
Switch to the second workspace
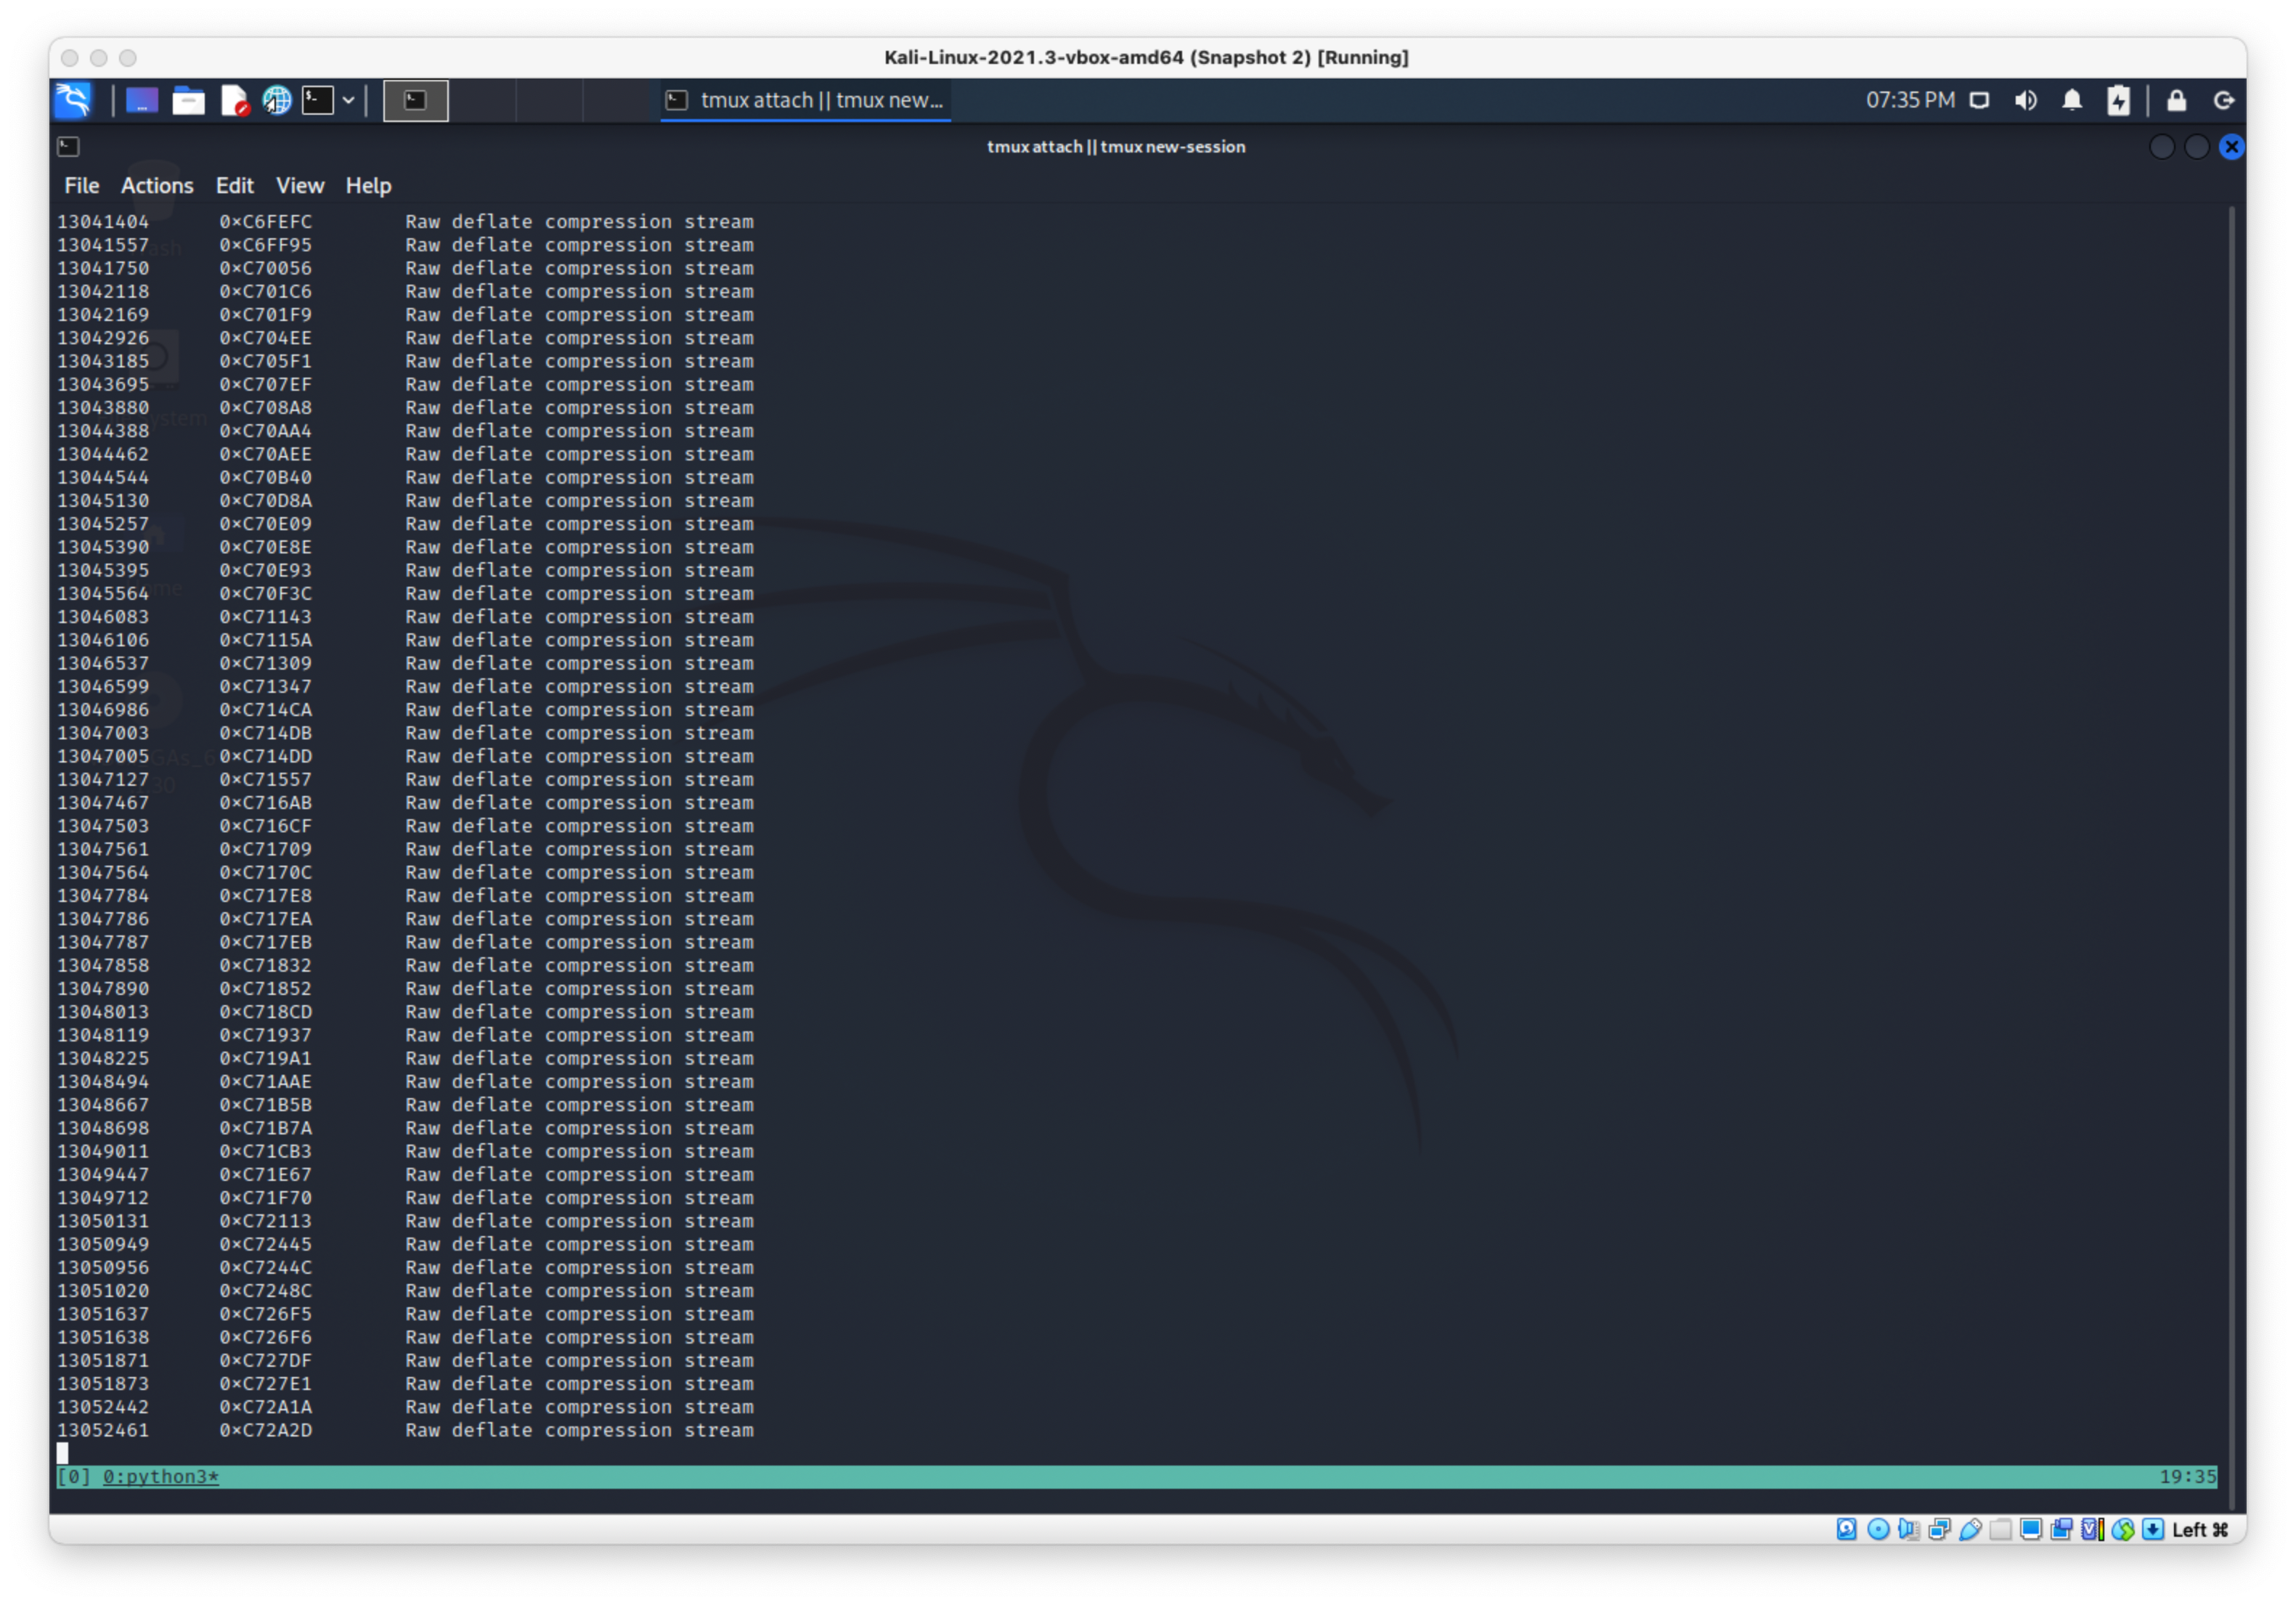(x=482, y=100)
